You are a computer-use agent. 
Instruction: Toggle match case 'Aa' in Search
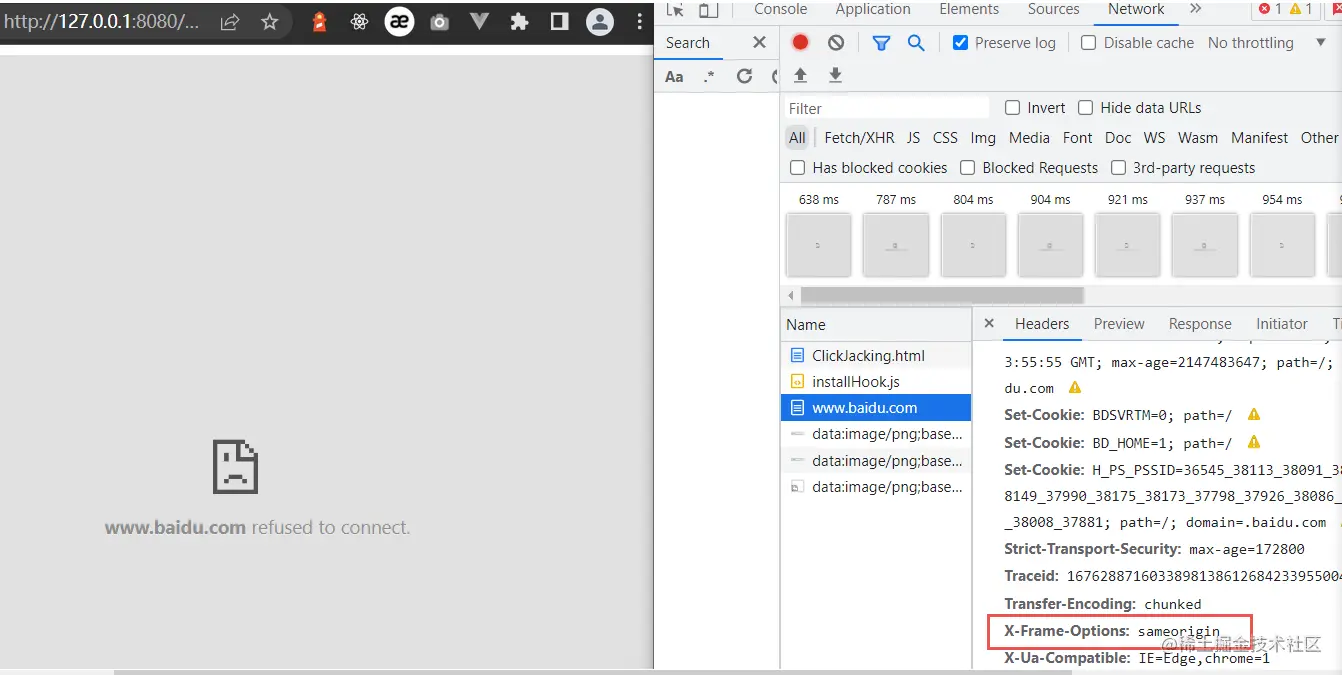[675, 76]
